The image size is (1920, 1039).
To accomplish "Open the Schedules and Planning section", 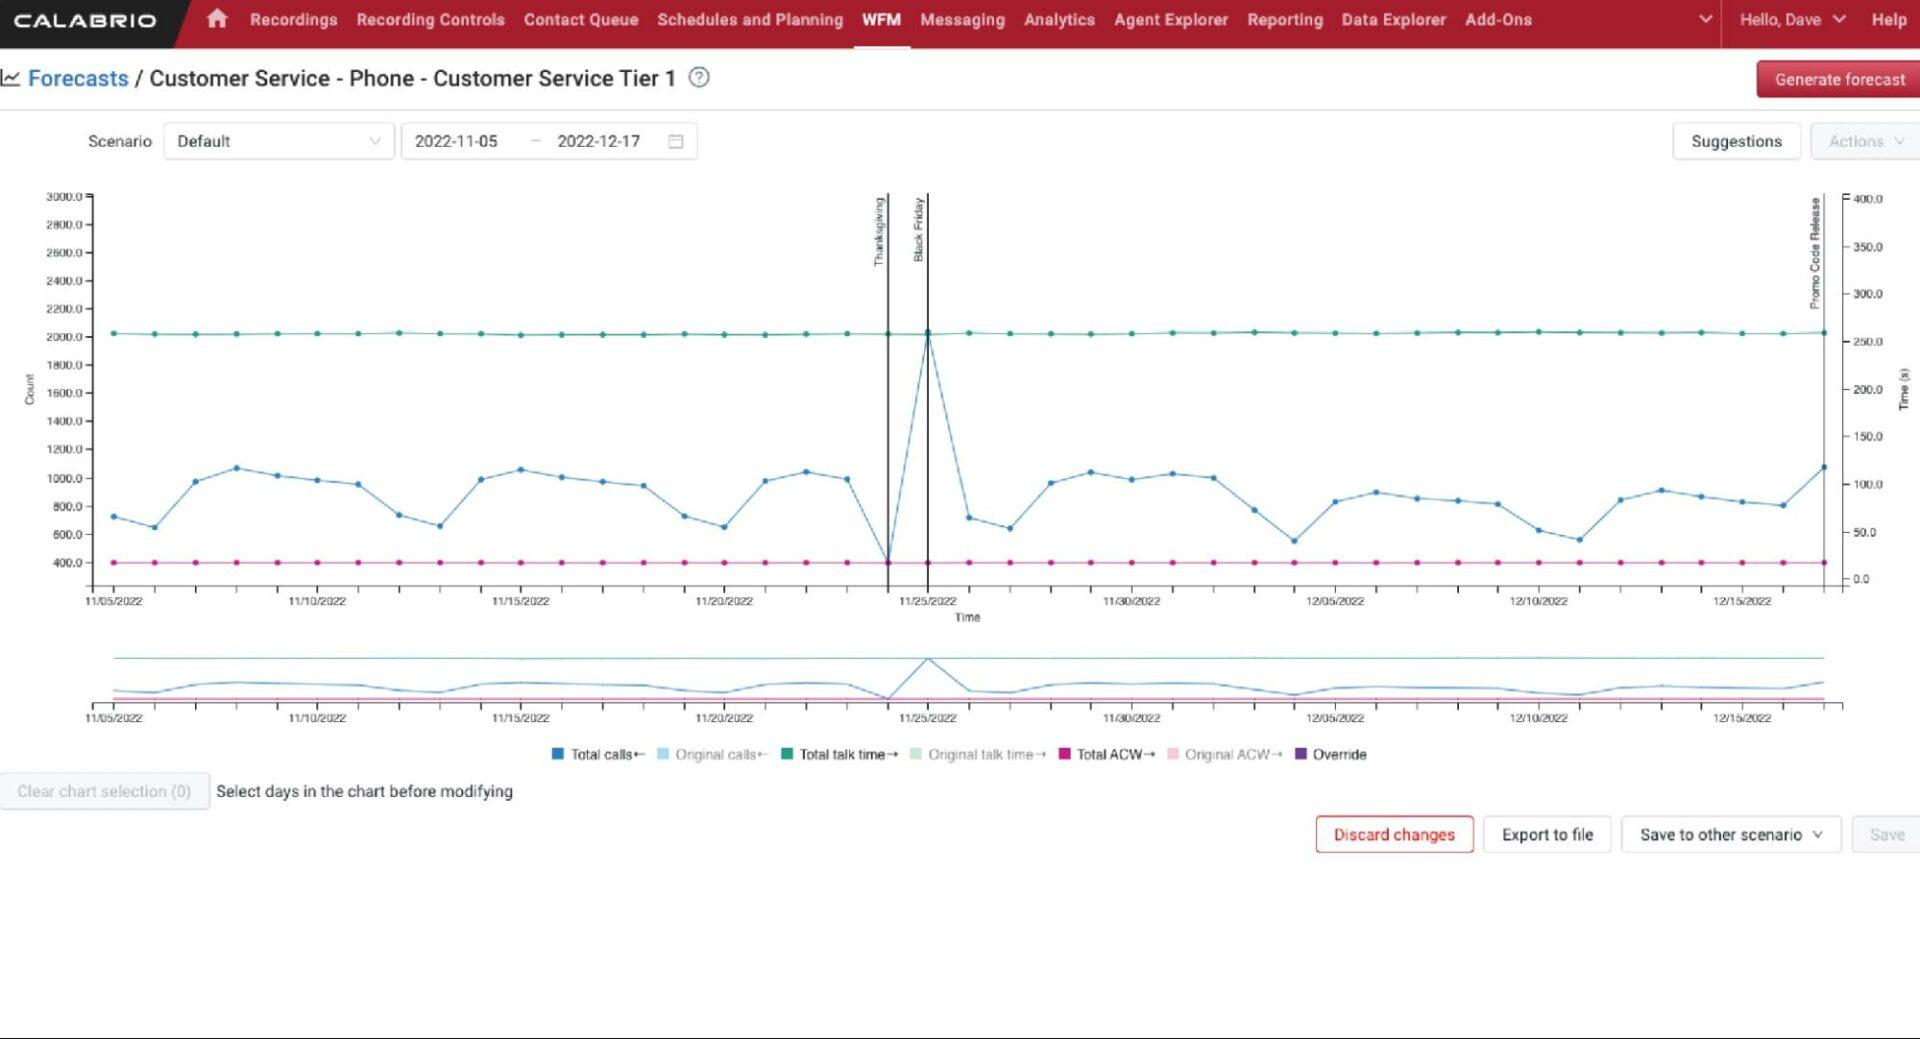I will coord(749,19).
